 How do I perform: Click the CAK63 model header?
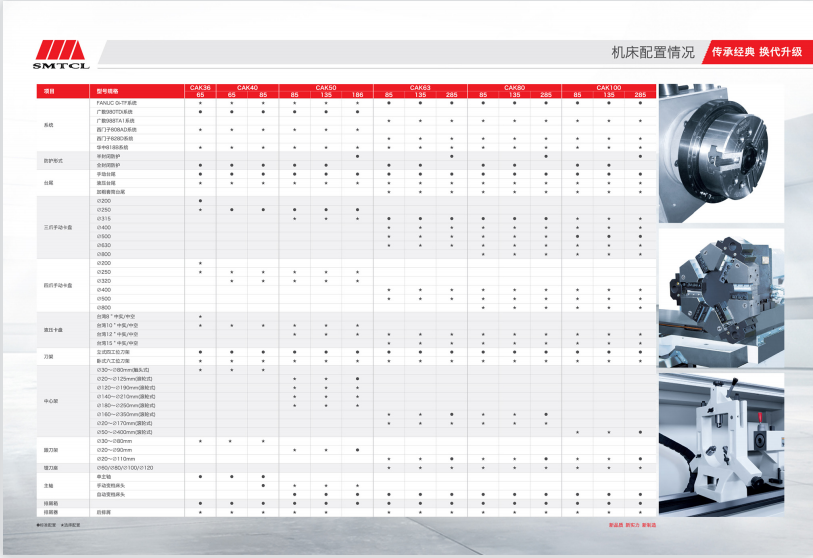420,88
